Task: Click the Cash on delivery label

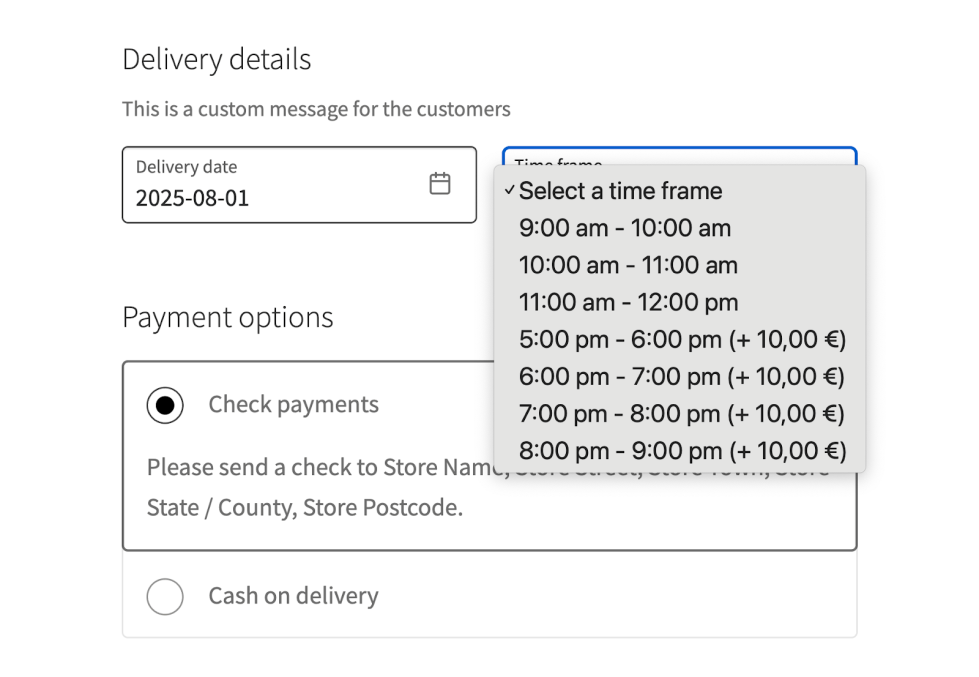Action: pos(293,596)
